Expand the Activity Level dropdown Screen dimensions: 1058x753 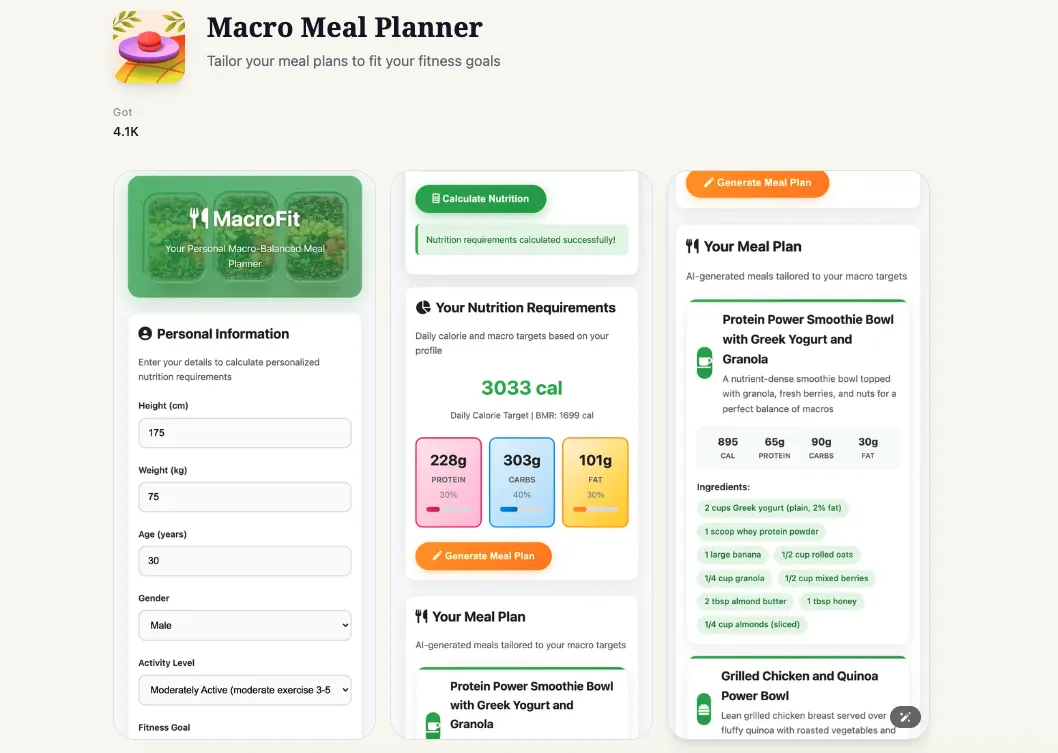[245, 690]
